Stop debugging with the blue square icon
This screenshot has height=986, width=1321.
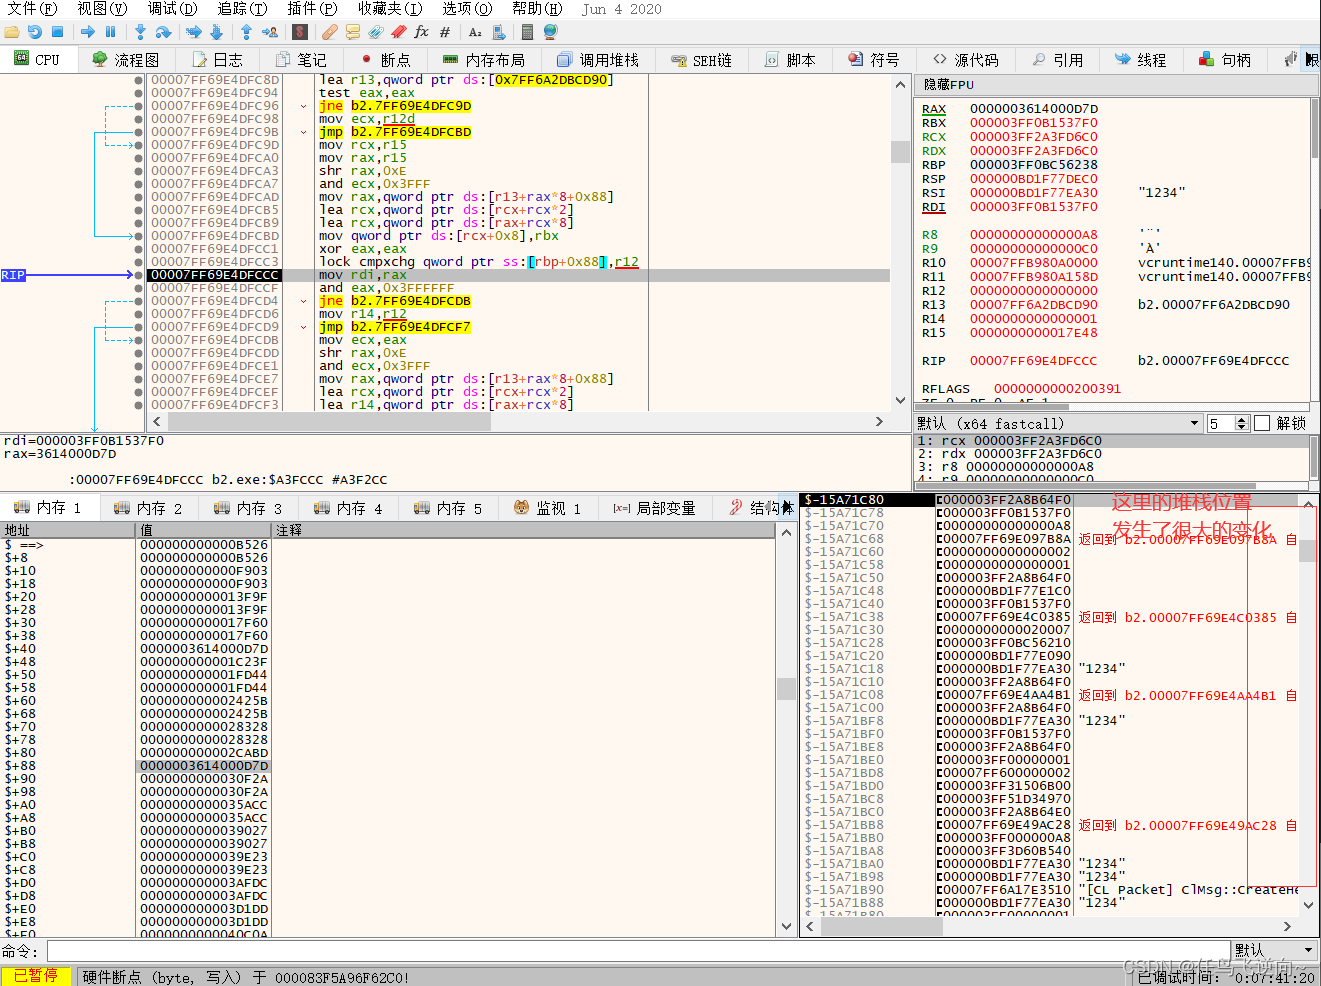point(57,32)
